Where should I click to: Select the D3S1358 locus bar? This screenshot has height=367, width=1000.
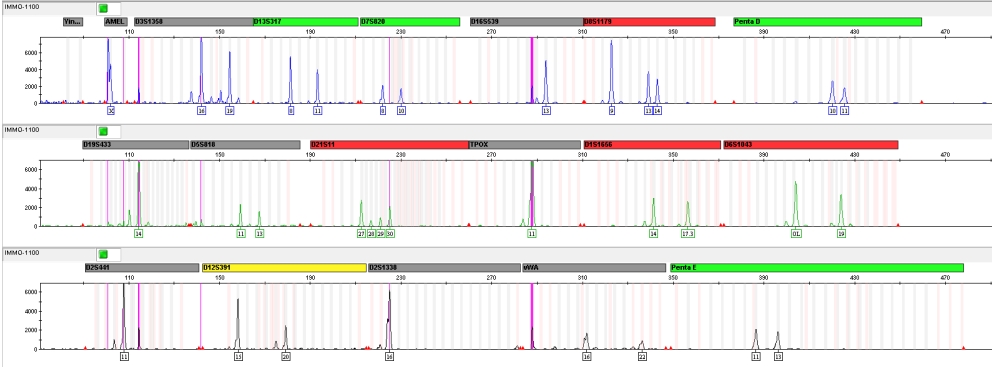click(194, 22)
